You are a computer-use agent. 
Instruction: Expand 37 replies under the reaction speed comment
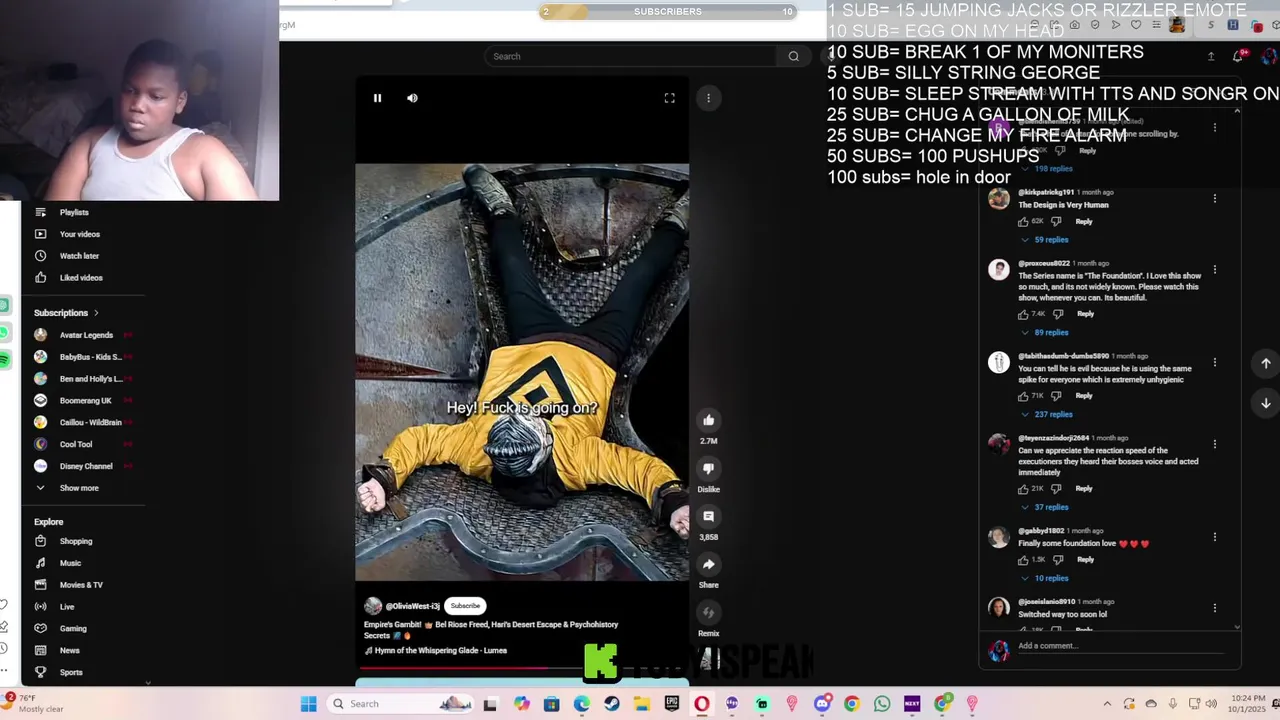1045,507
